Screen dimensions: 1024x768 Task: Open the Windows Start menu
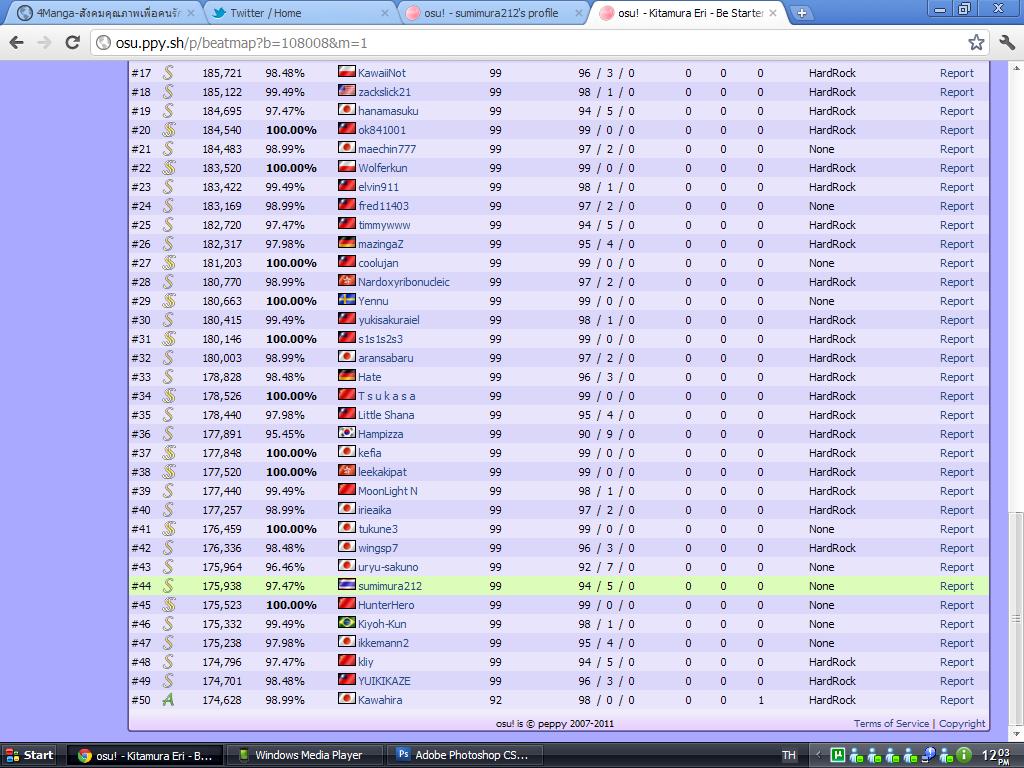(x=29, y=755)
